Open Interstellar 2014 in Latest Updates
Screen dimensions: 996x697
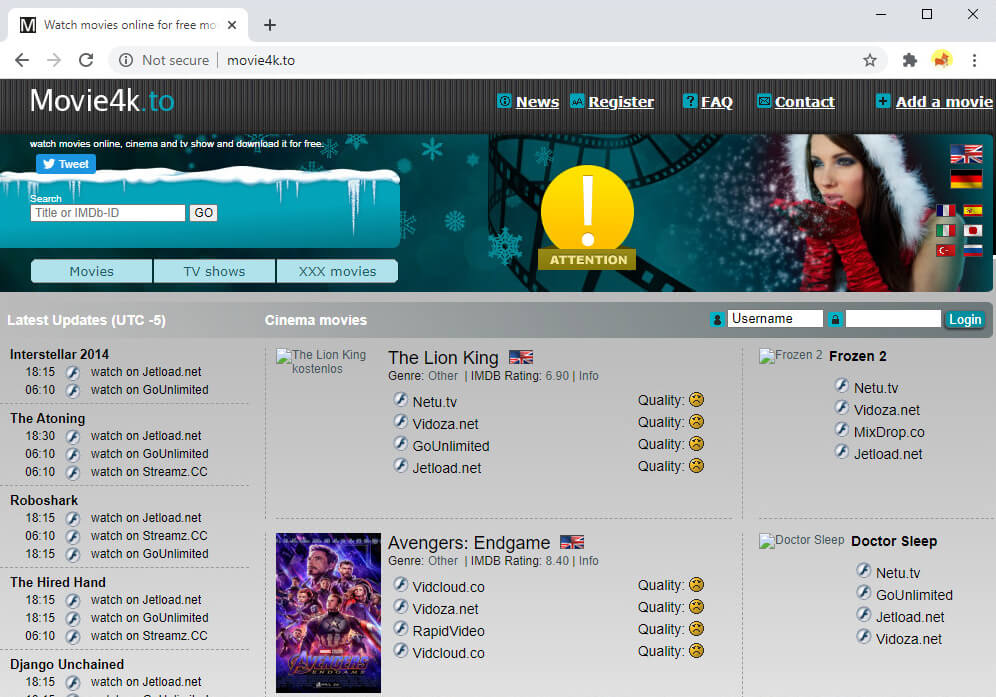click(x=59, y=355)
